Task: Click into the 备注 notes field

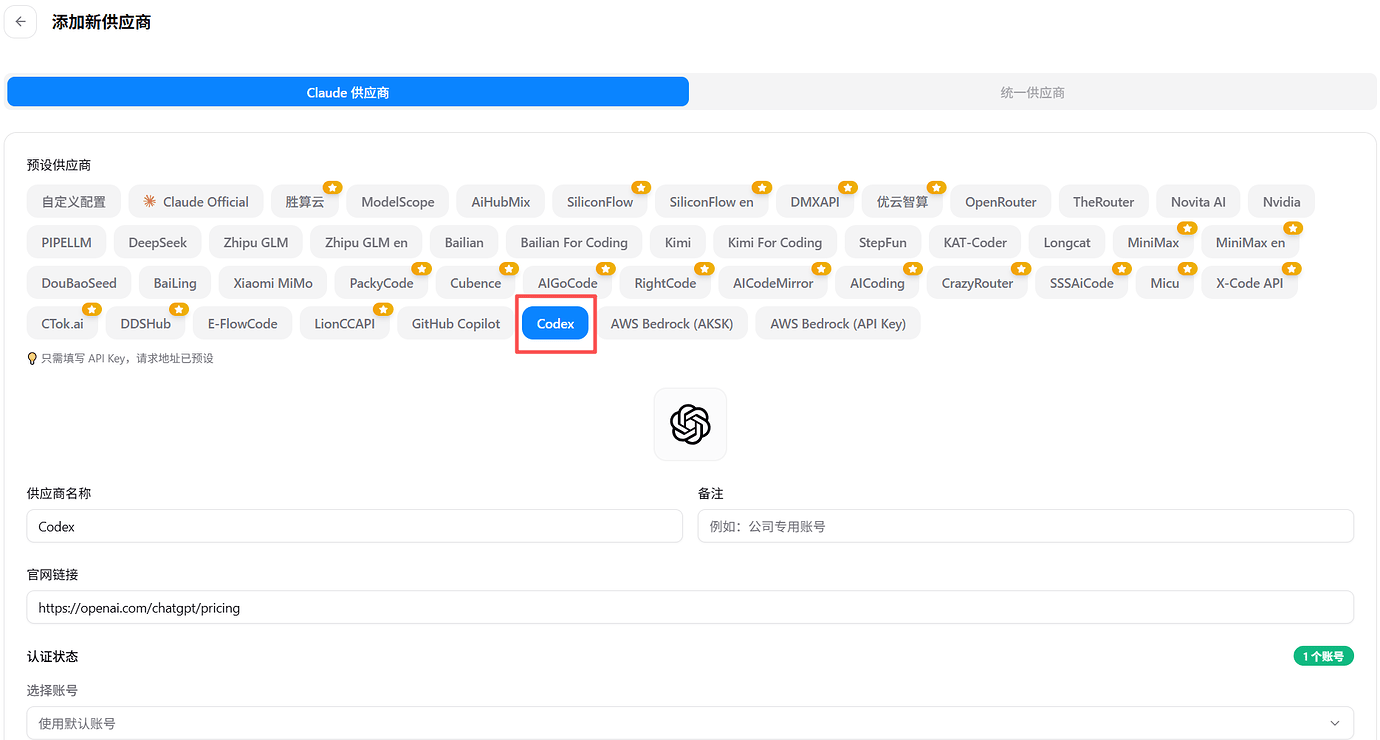Action: pos(1026,526)
